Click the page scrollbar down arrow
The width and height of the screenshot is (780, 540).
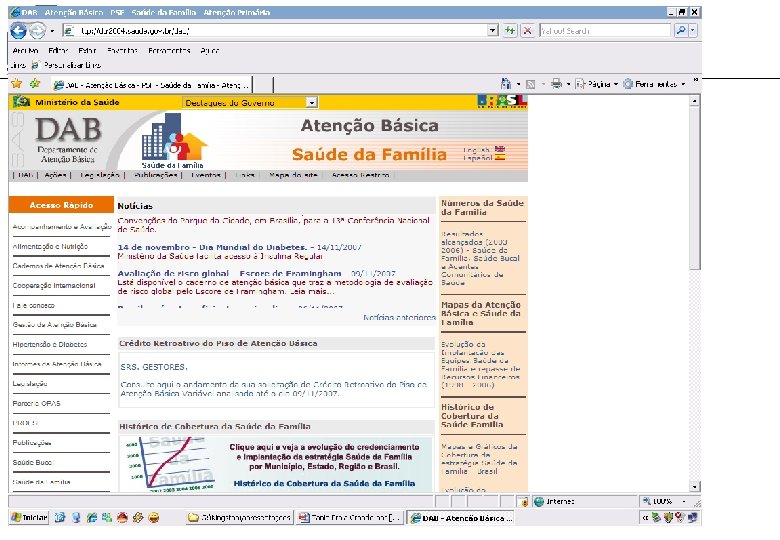point(694,486)
